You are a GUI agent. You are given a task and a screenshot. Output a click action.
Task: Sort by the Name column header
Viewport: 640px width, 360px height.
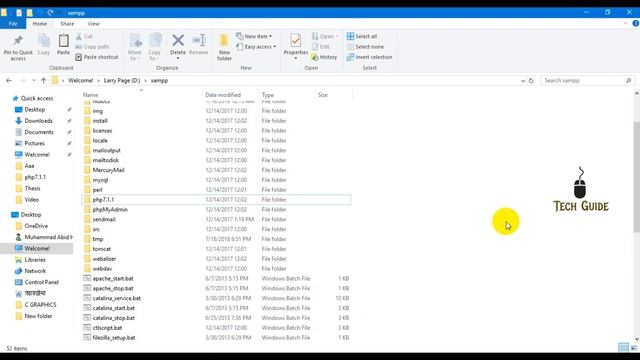point(141,95)
